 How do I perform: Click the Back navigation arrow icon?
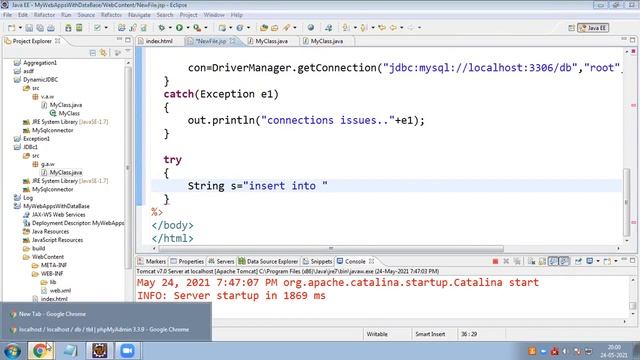click(393, 28)
